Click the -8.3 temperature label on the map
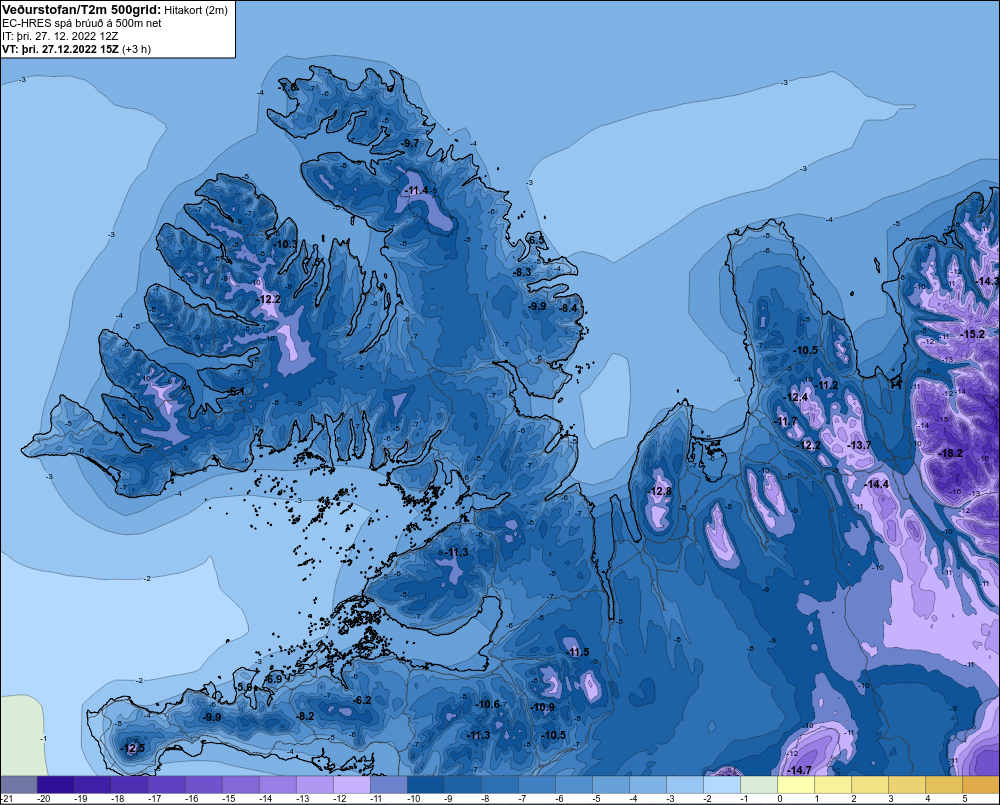 pyautogui.click(x=522, y=272)
